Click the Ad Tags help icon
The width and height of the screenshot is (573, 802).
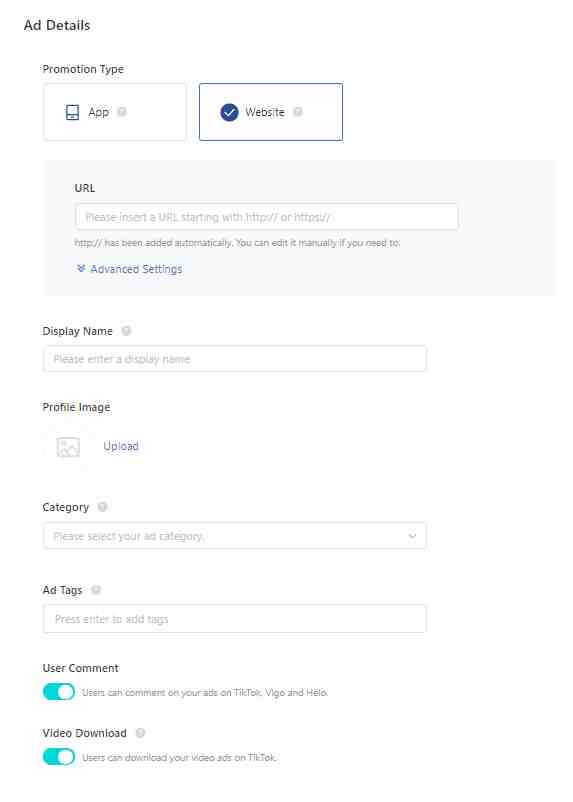pyautogui.click(x=96, y=590)
